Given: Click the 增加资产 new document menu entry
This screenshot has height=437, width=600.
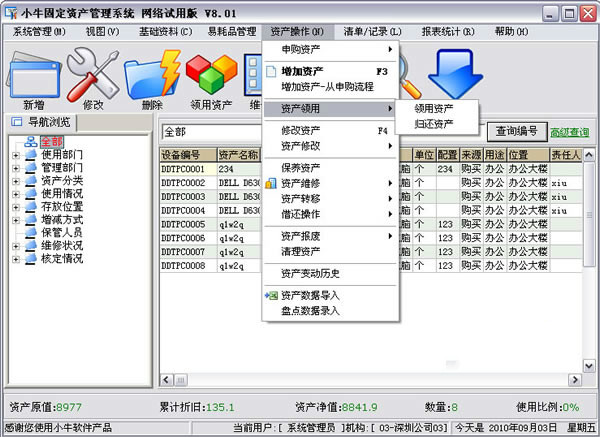Looking at the screenshot, I should pyautogui.click(x=301, y=72).
